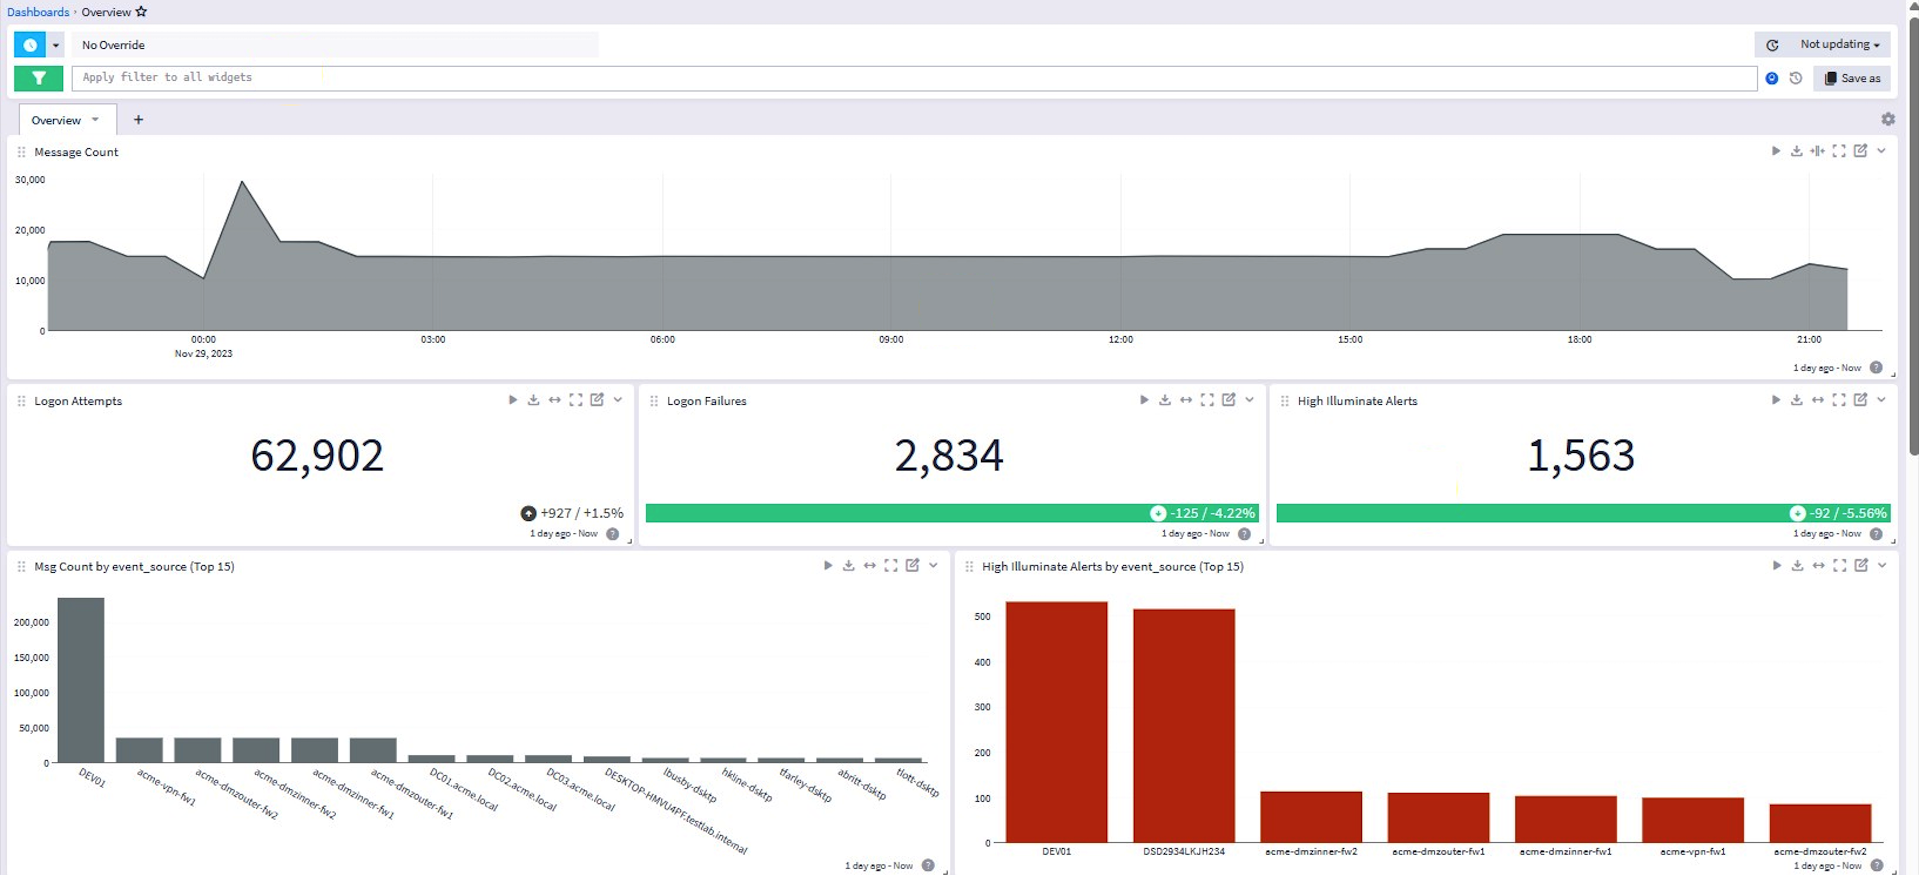Image resolution: width=1919 pixels, height=875 pixels.
Task: Open the Not updating refresh dropdown
Action: (x=1839, y=45)
